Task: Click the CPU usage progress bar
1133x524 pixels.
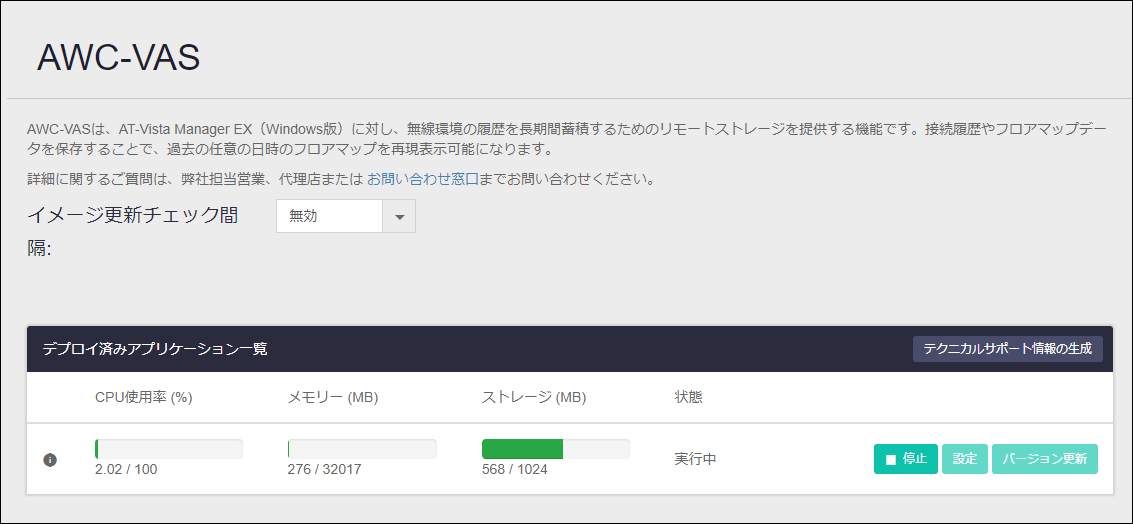Action: pos(168,449)
